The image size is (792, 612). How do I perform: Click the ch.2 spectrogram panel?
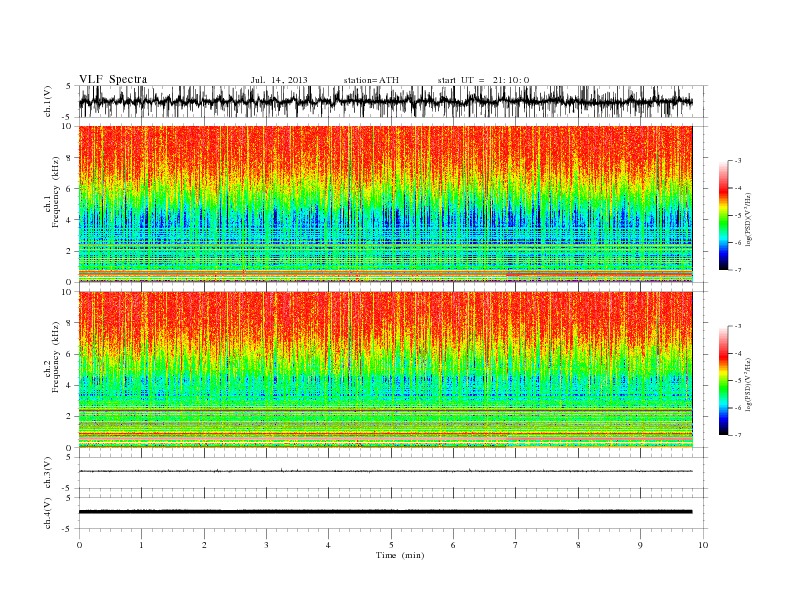coord(386,370)
